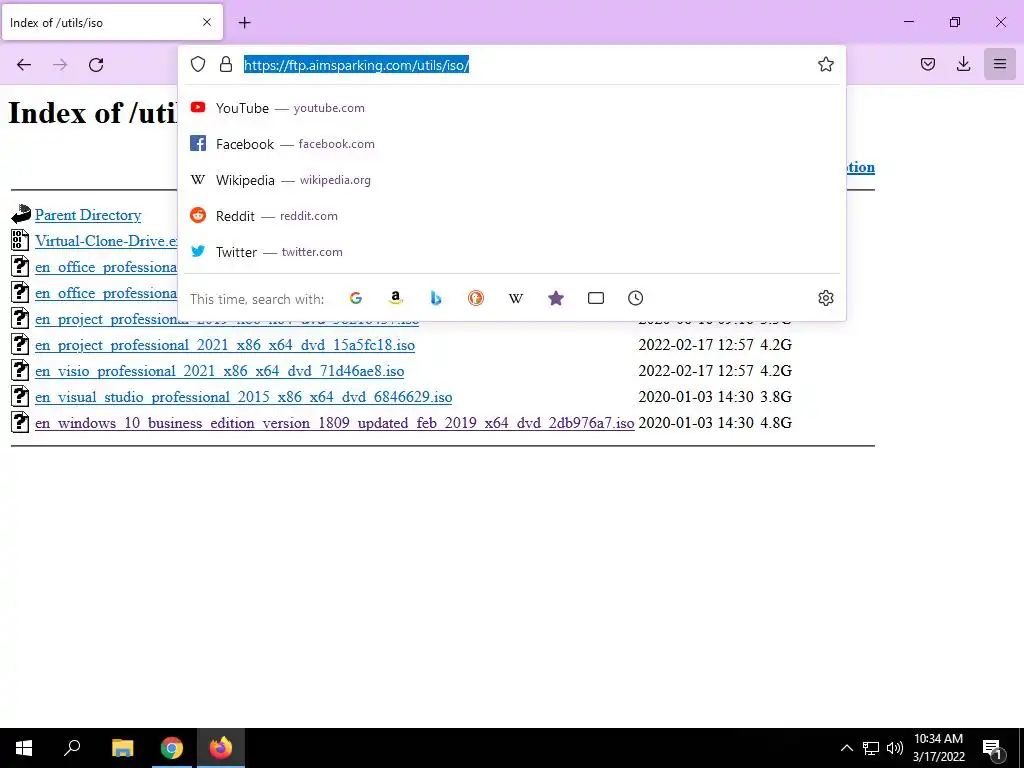Open en_visio_professional_2021 iso link
This screenshot has height=768, width=1024.
pyautogui.click(x=219, y=371)
